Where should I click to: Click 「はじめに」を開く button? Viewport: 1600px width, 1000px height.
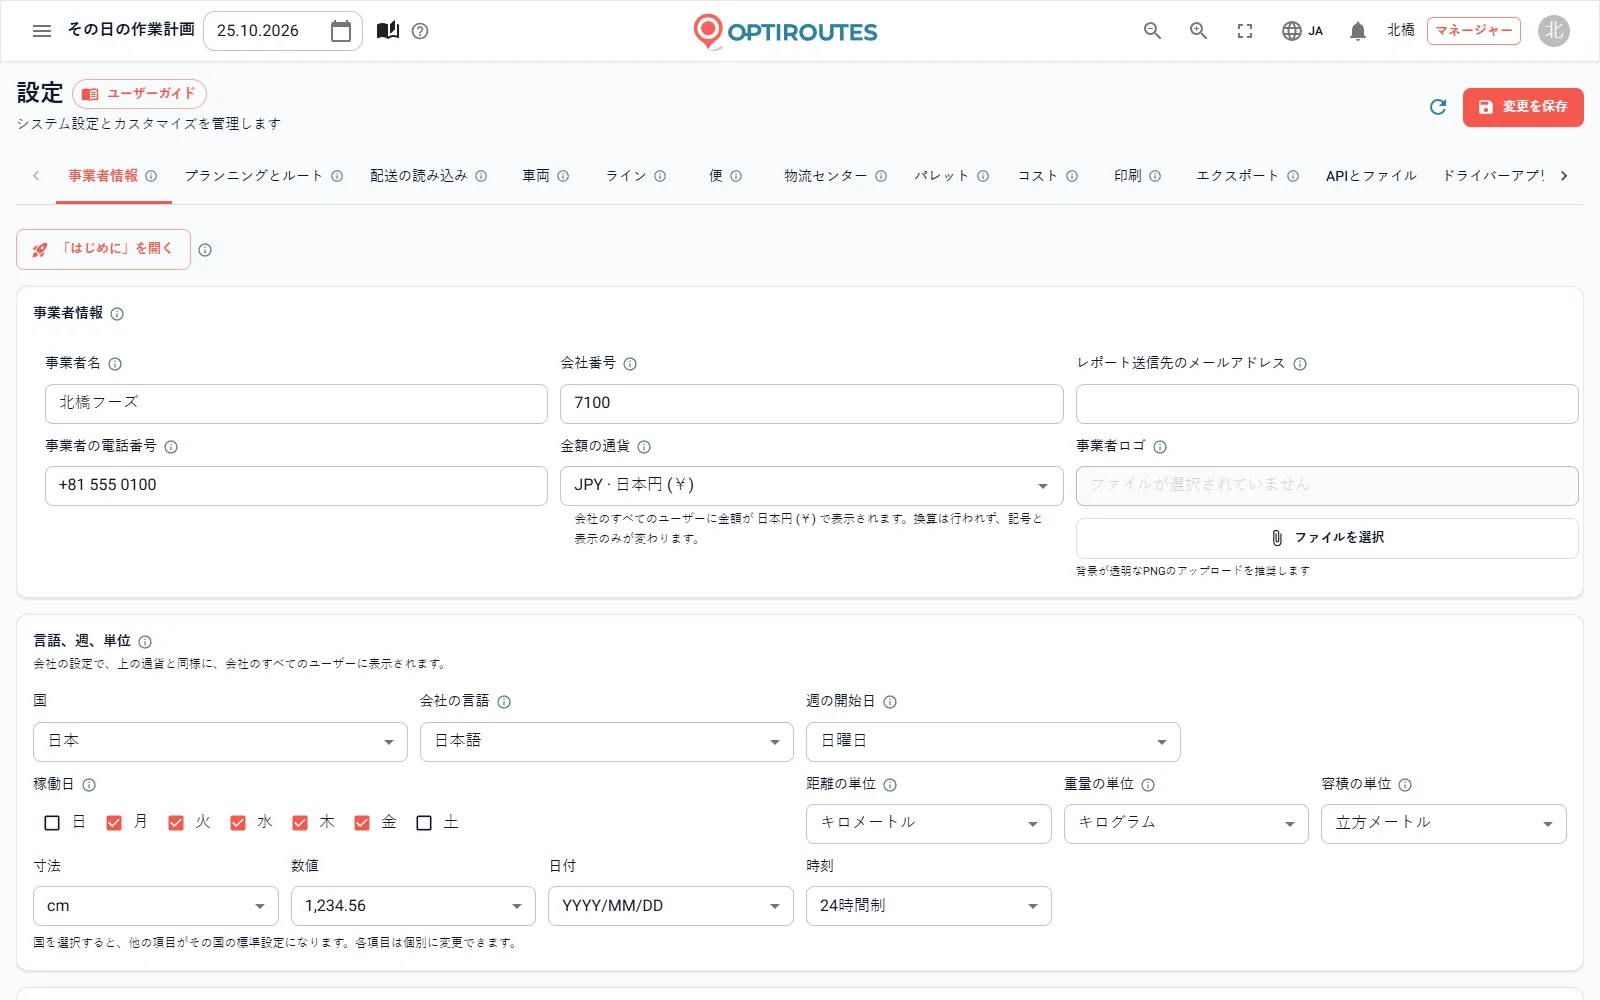tap(103, 249)
